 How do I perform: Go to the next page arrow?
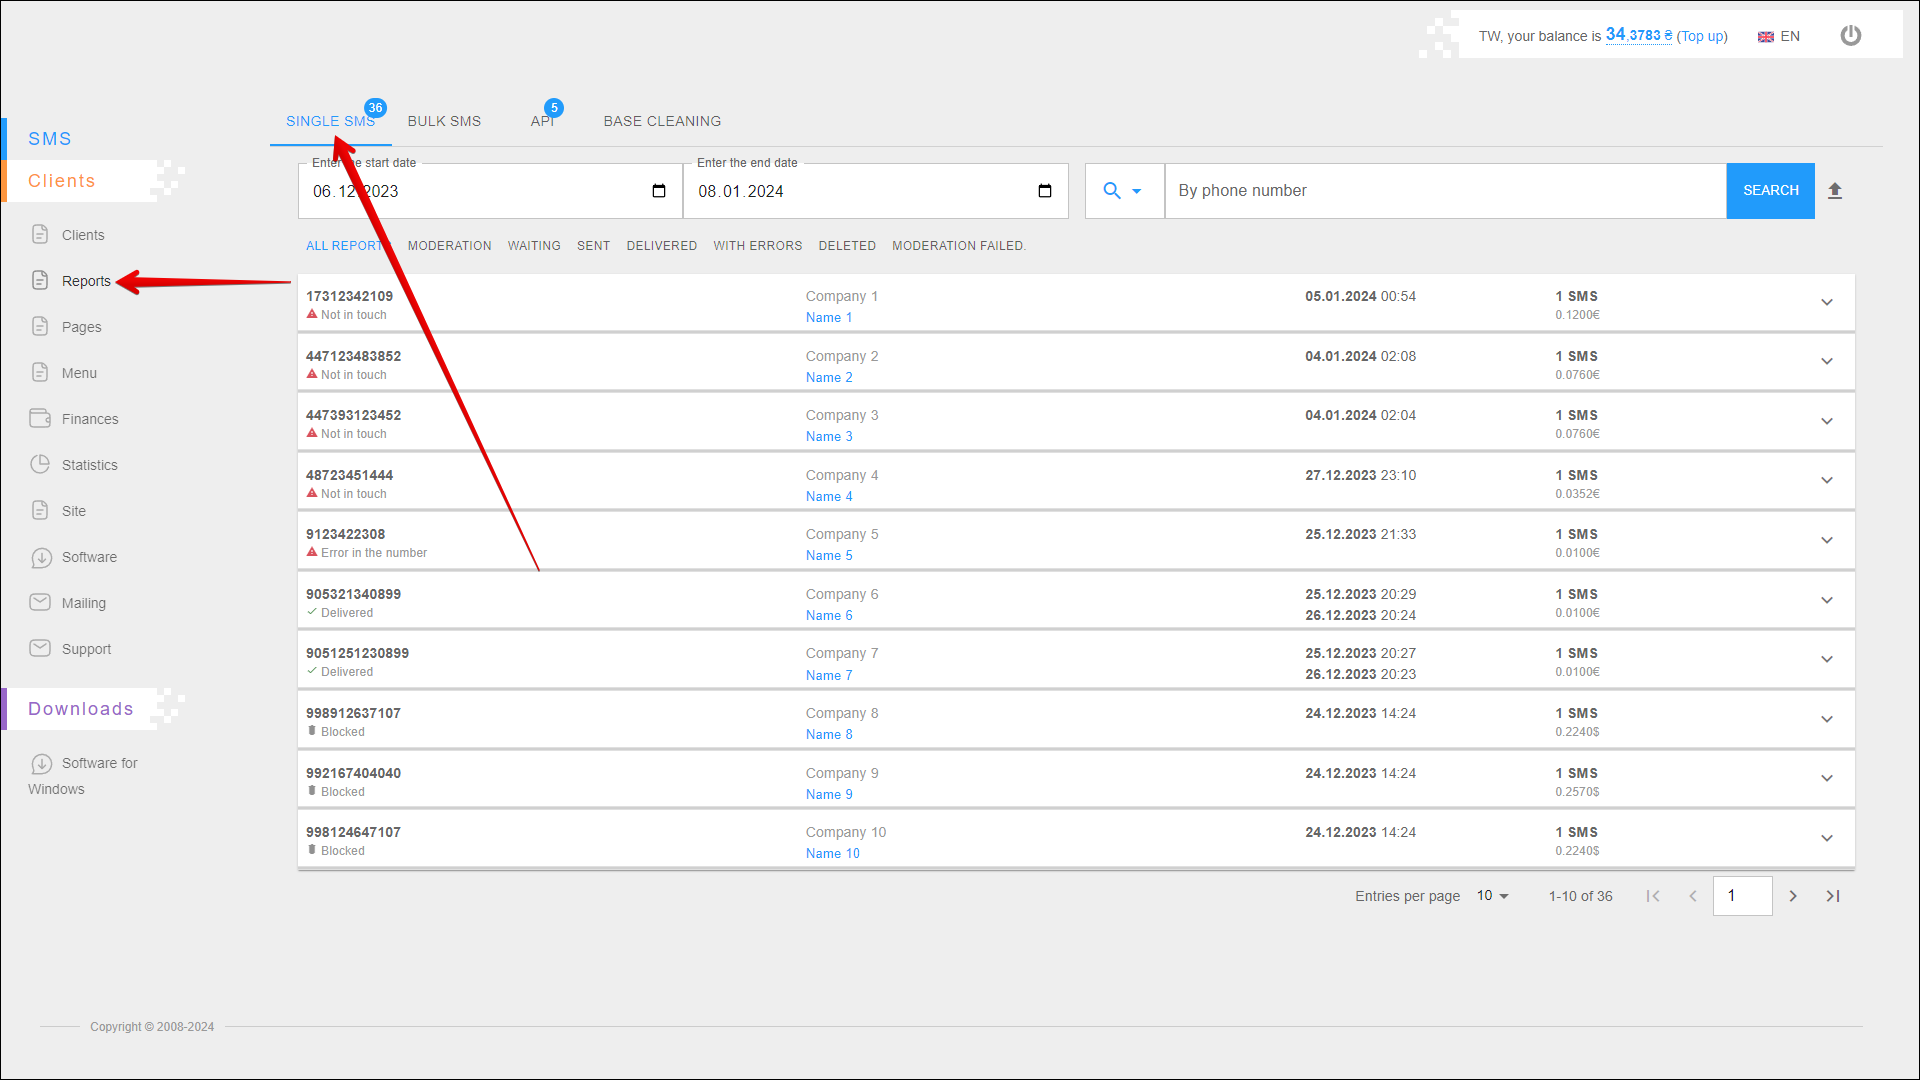pos(1793,896)
